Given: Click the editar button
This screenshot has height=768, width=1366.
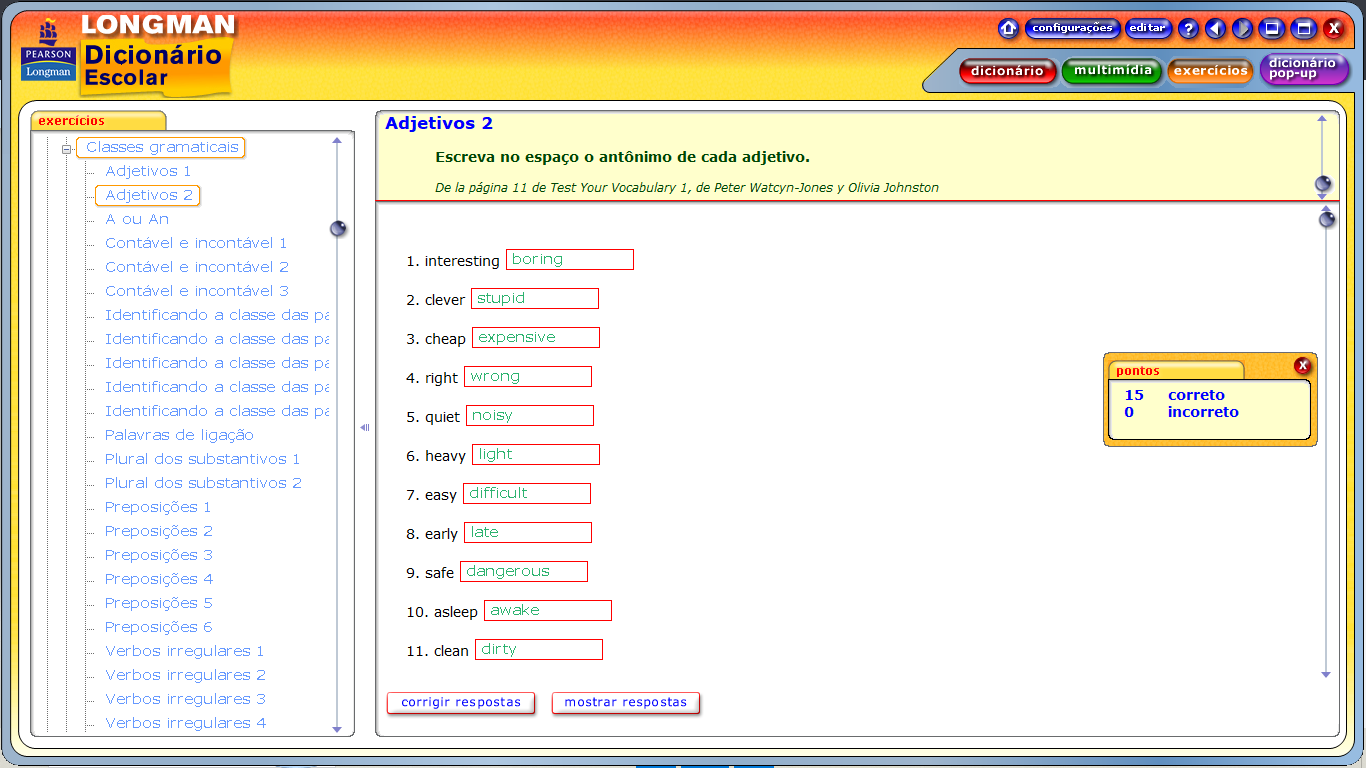Looking at the screenshot, I should [1148, 28].
